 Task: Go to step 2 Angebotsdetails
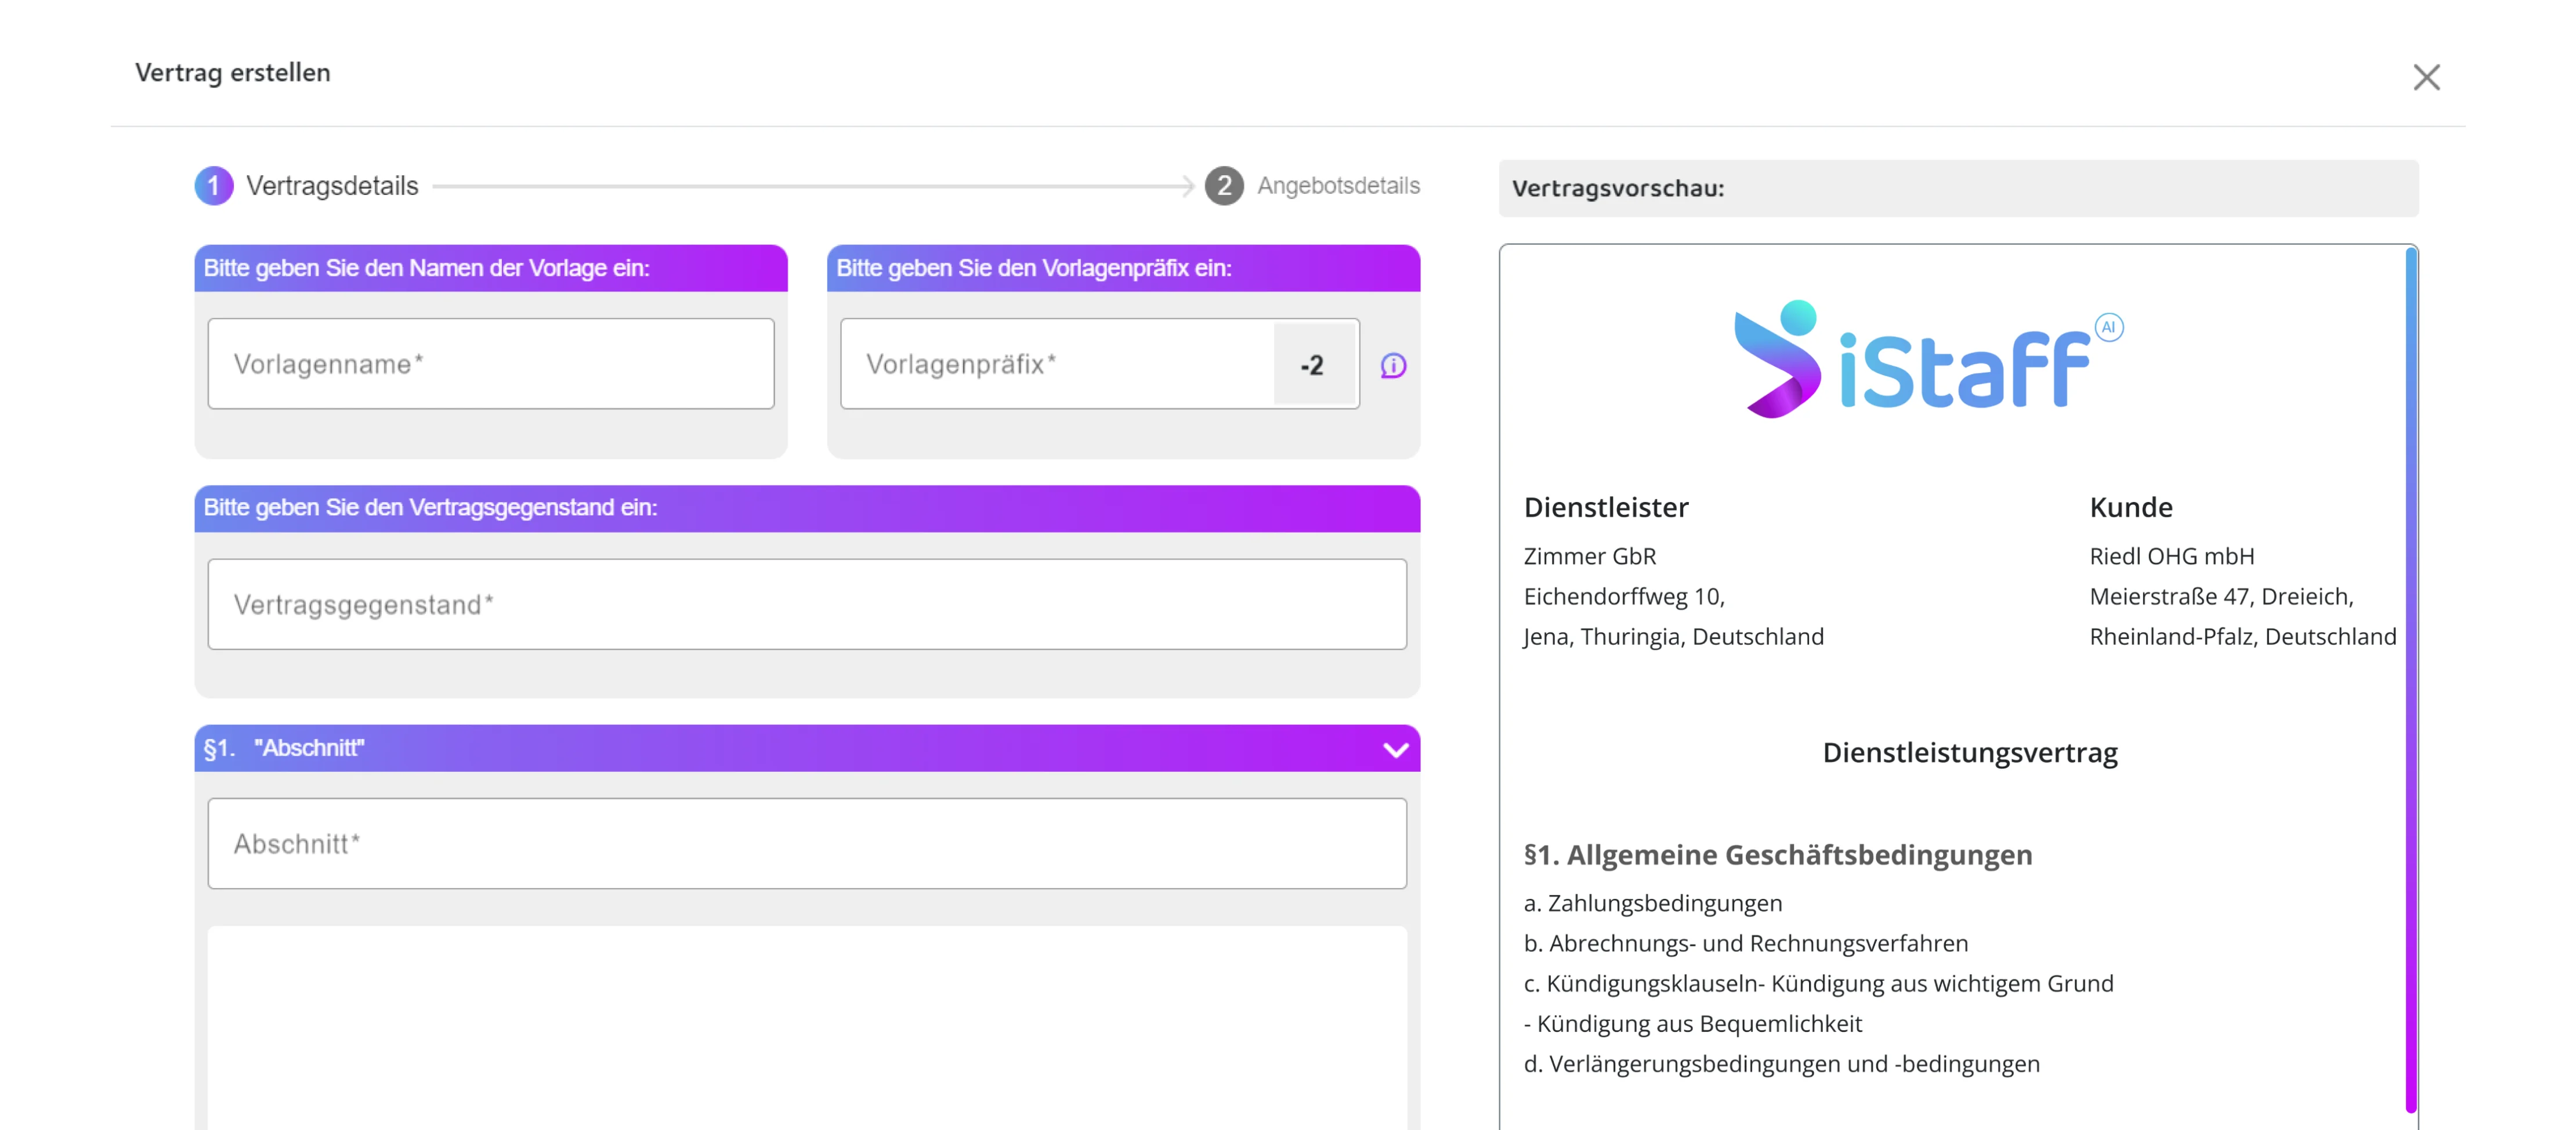[1312, 186]
